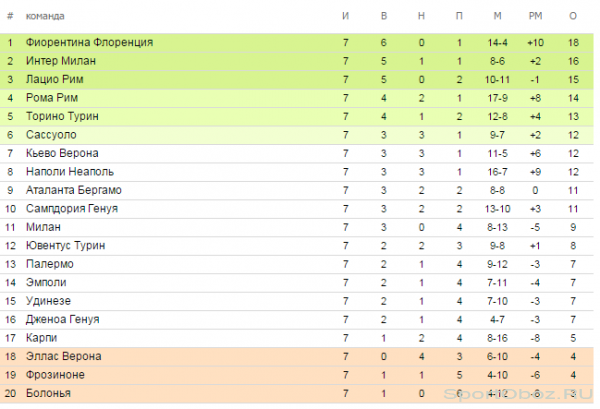This screenshot has height=409, width=600.
Task: Click the Фиорентина Флоренция team name
Action: click(x=89, y=42)
